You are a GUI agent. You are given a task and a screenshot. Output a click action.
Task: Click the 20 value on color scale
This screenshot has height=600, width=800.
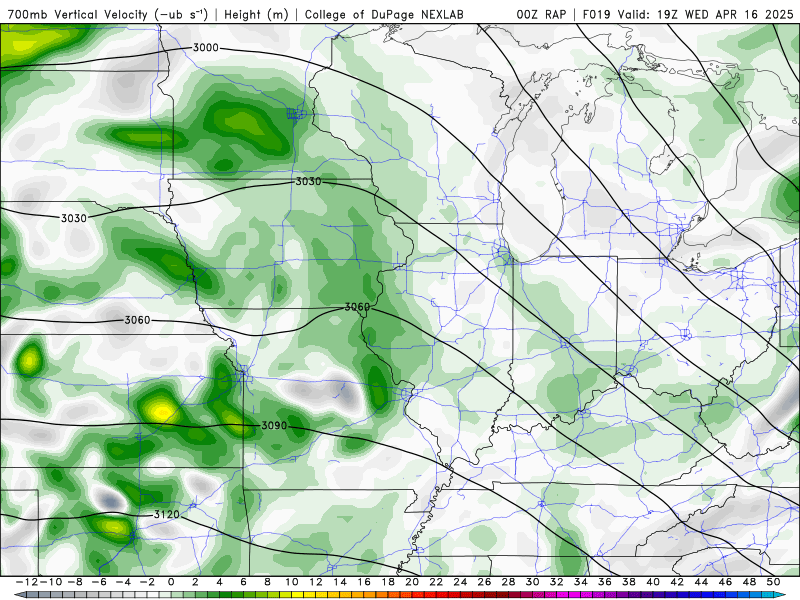[412, 582]
